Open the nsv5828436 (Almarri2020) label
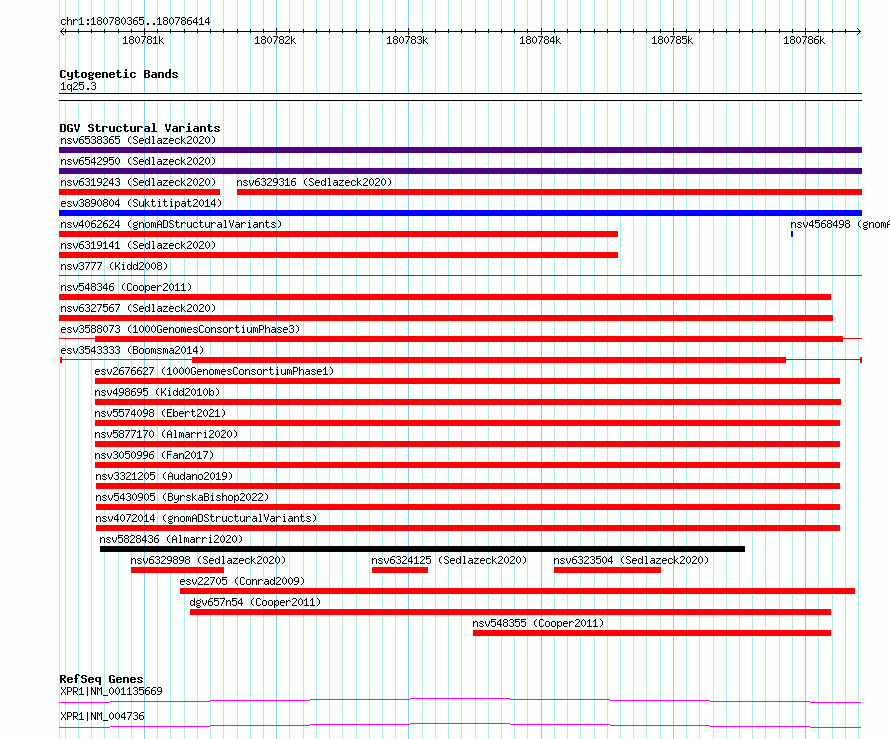 [171, 539]
